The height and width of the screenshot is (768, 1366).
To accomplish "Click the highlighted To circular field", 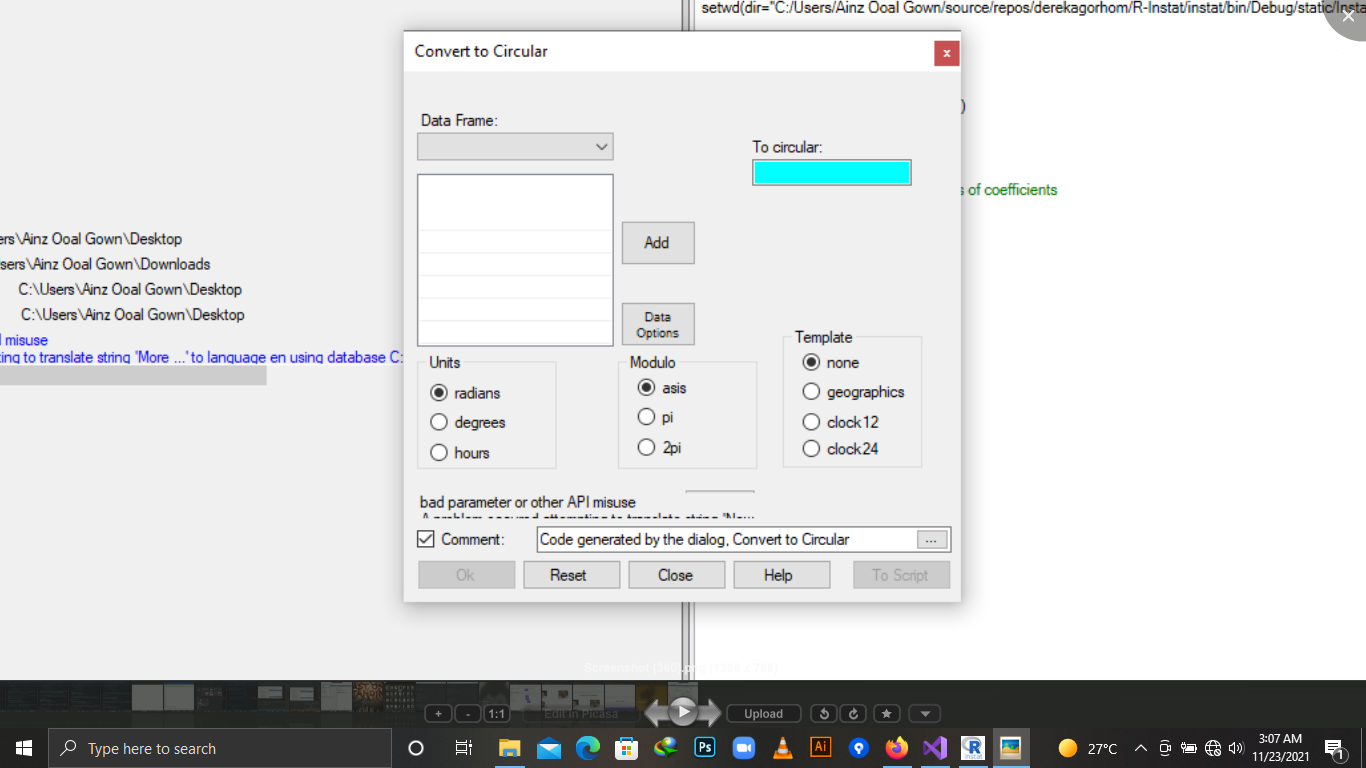I will point(831,172).
